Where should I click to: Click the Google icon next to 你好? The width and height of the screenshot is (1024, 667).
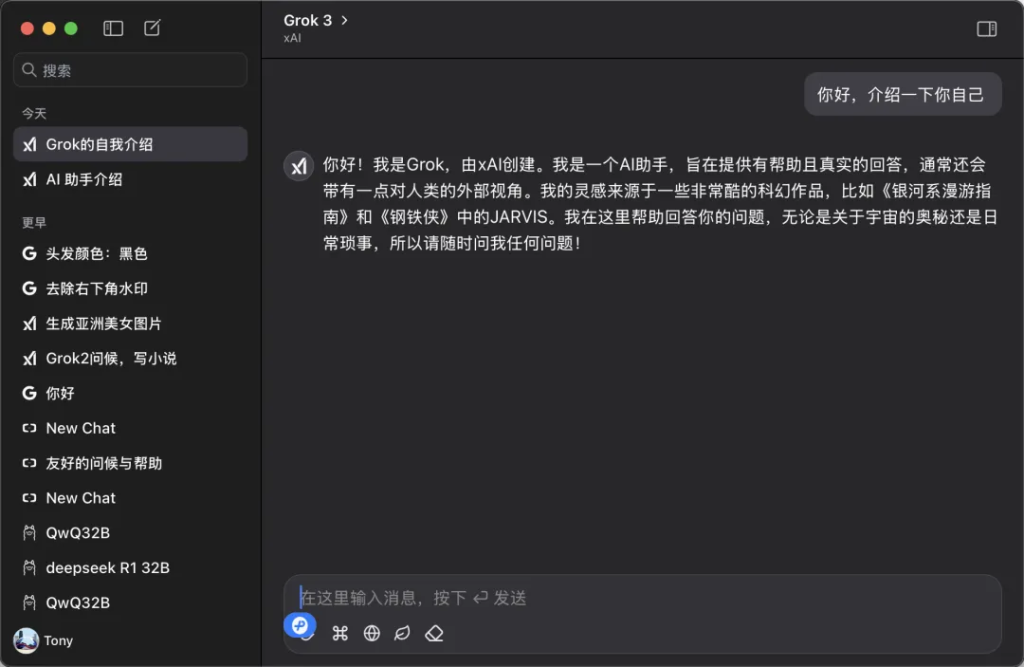tap(29, 393)
